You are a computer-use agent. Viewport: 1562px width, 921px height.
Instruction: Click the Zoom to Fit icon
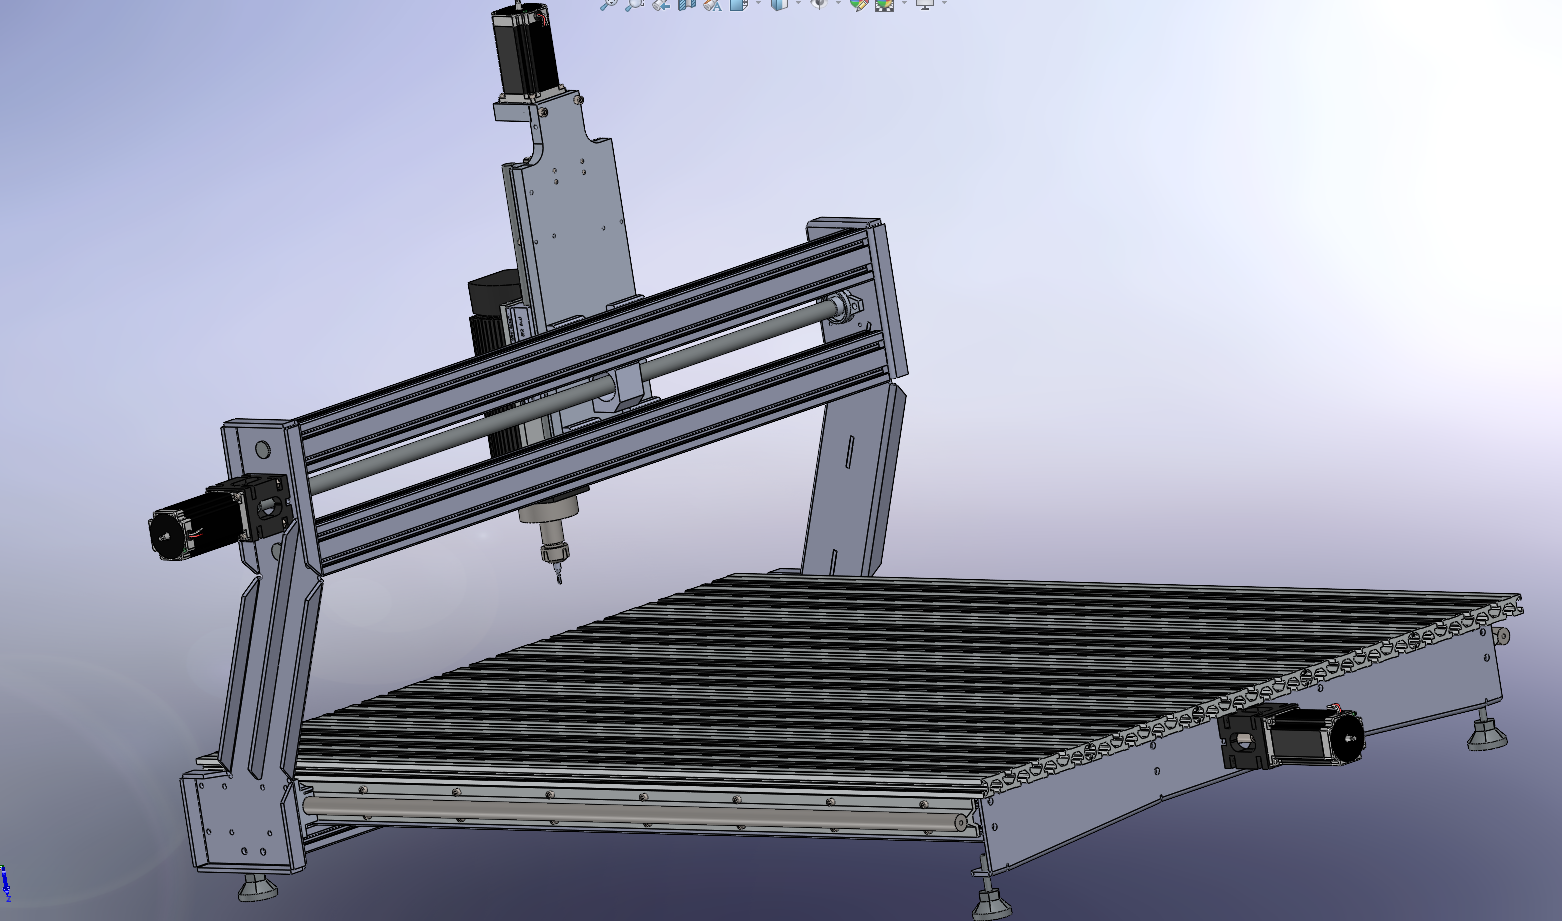pos(608,4)
